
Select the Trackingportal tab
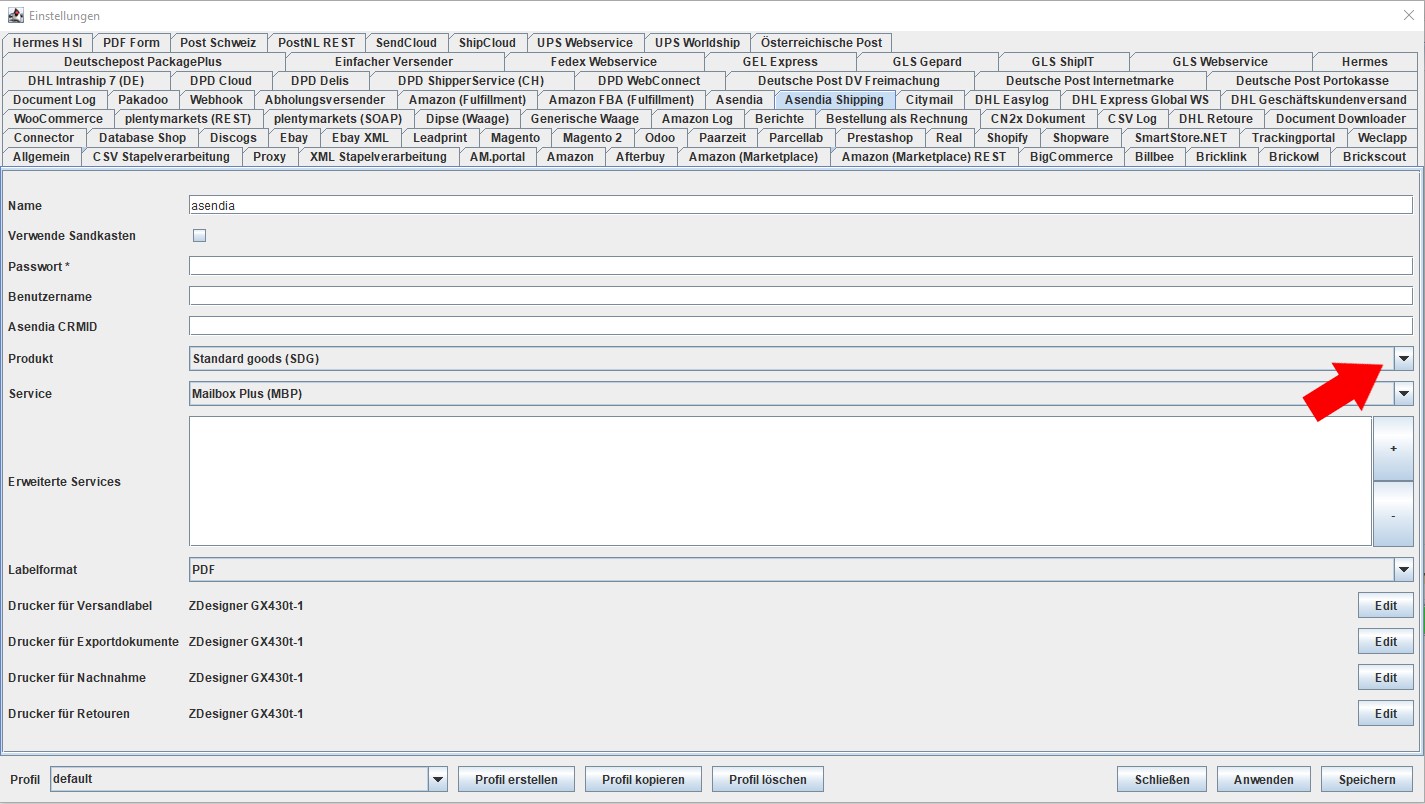tap(1293, 138)
